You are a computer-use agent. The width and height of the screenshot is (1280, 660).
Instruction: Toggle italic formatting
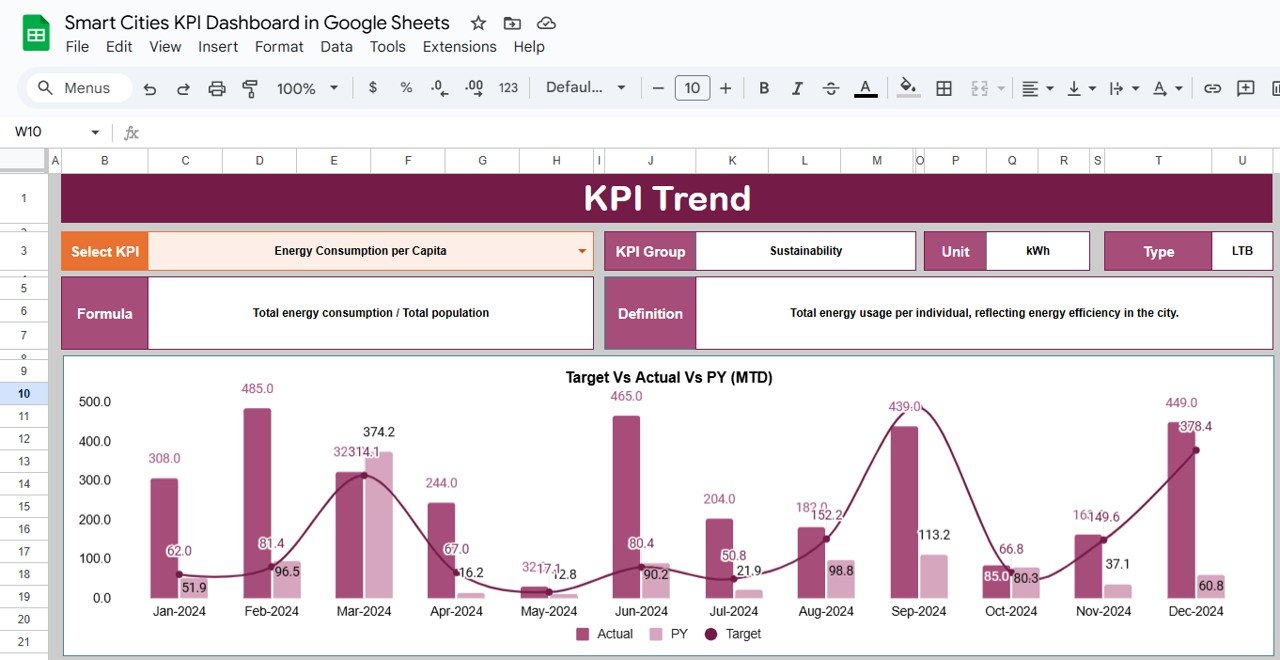click(797, 88)
